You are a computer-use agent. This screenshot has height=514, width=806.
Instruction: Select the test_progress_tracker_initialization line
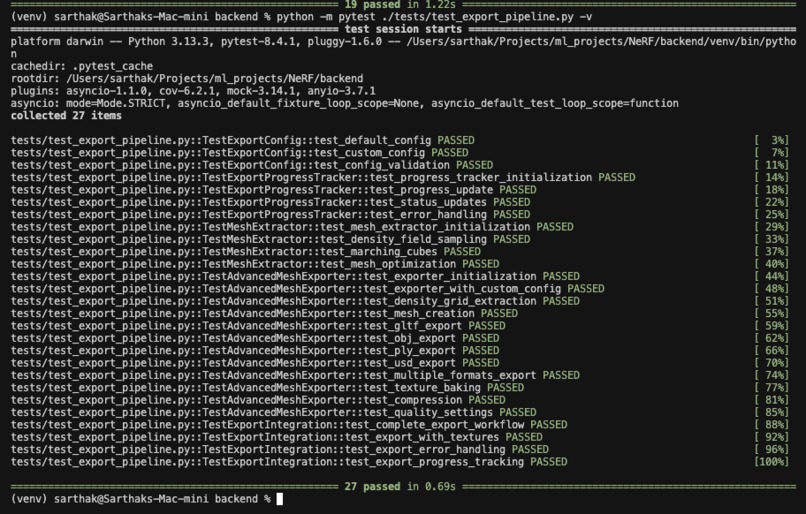323,177
